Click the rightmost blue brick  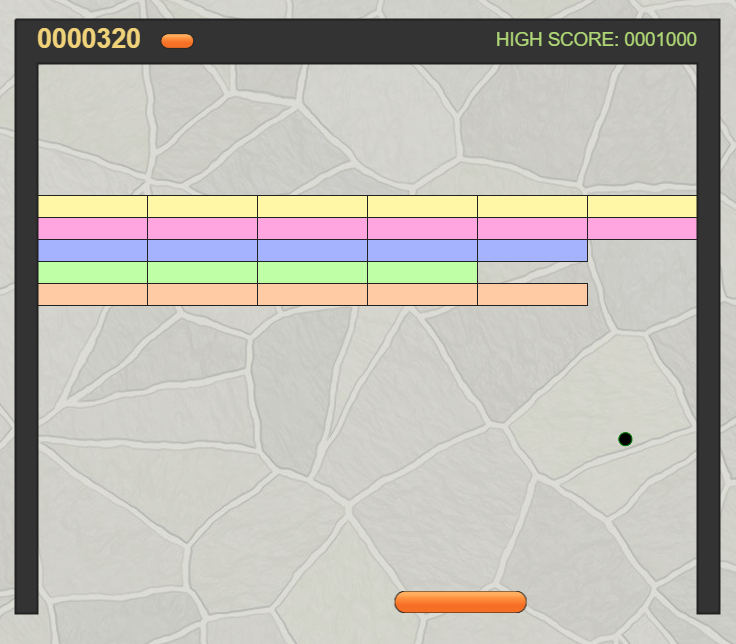[x=532, y=251]
